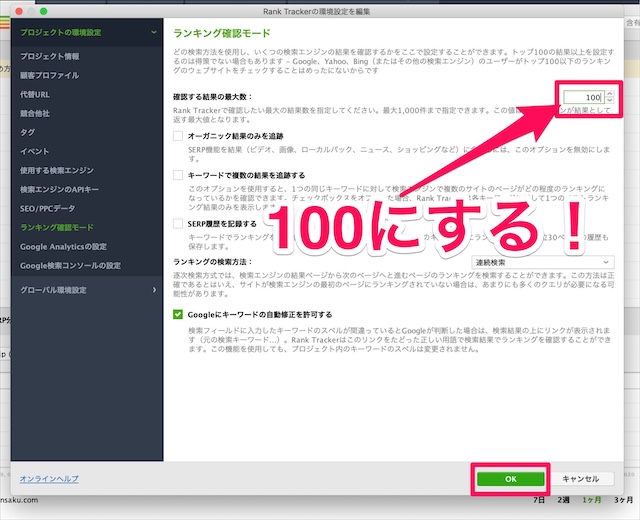The width and height of the screenshot is (640, 520).
Task: Select the 2週 range in the background window
Action: [x=563, y=500]
